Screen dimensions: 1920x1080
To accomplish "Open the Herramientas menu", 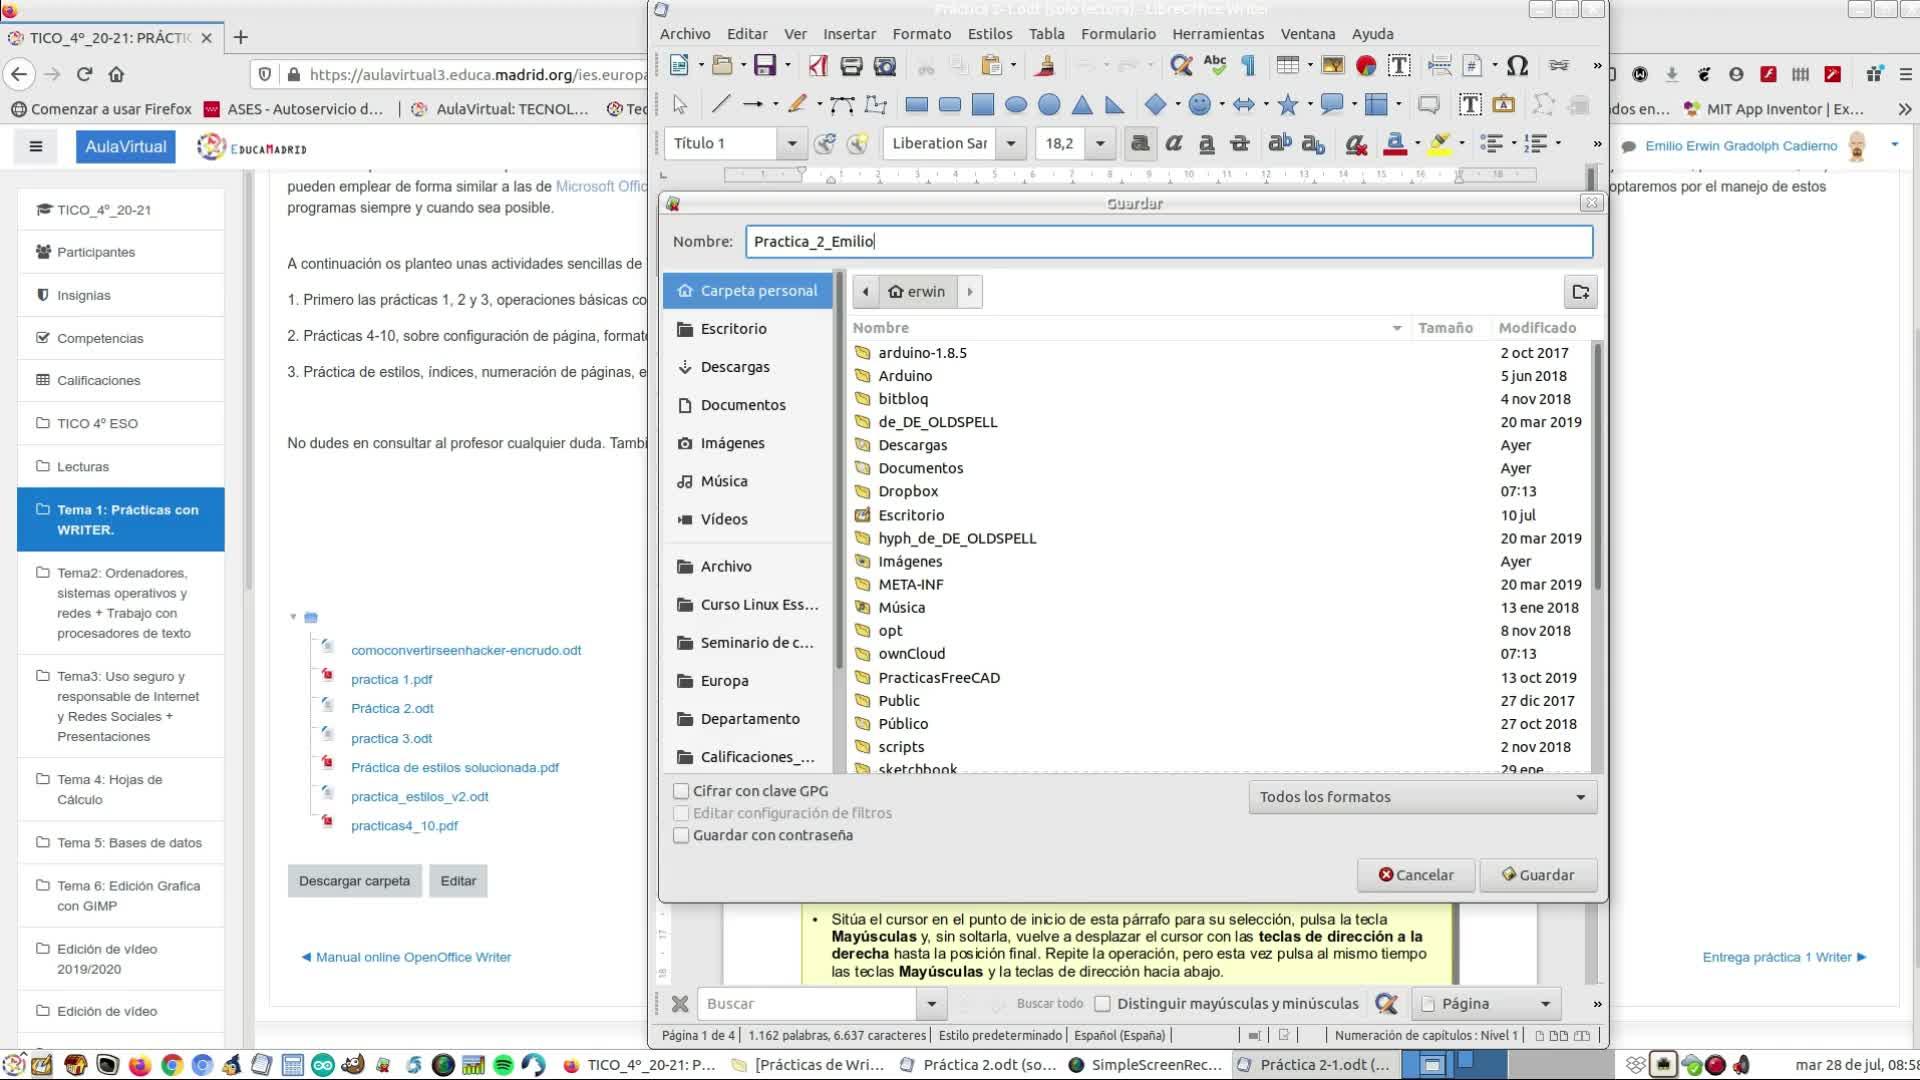I will (1217, 34).
